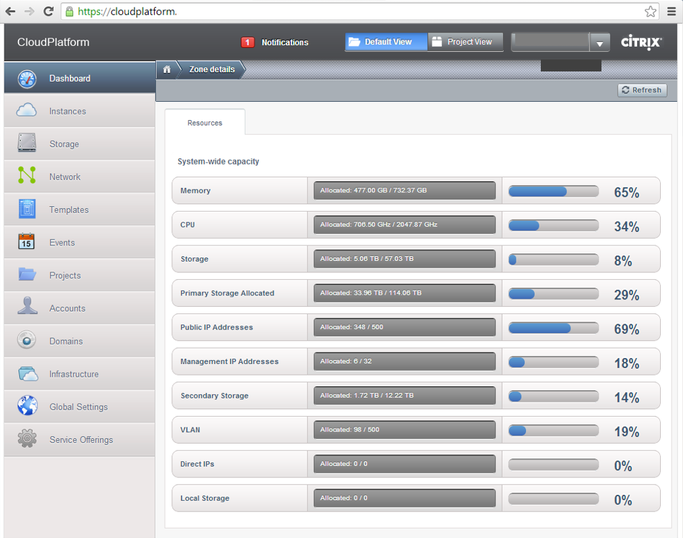The width and height of the screenshot is (683, 538).
Task: Reload the page with browser refresh icon
Action: pyautogui.click(x=48, y=11)
